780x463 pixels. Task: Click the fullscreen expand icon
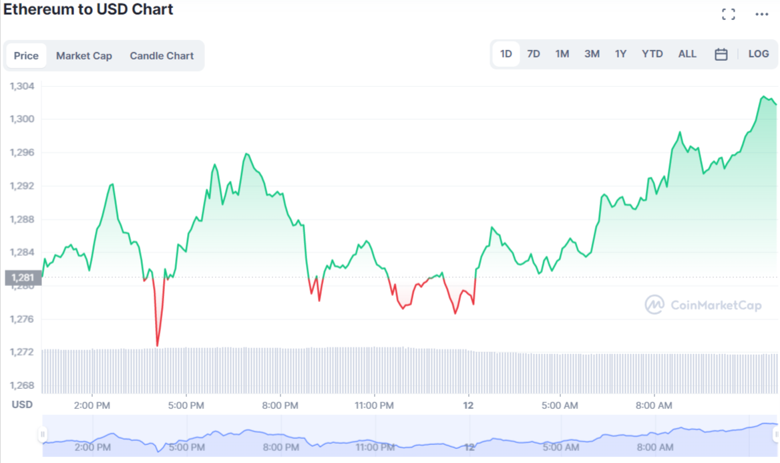click(729, 14)
